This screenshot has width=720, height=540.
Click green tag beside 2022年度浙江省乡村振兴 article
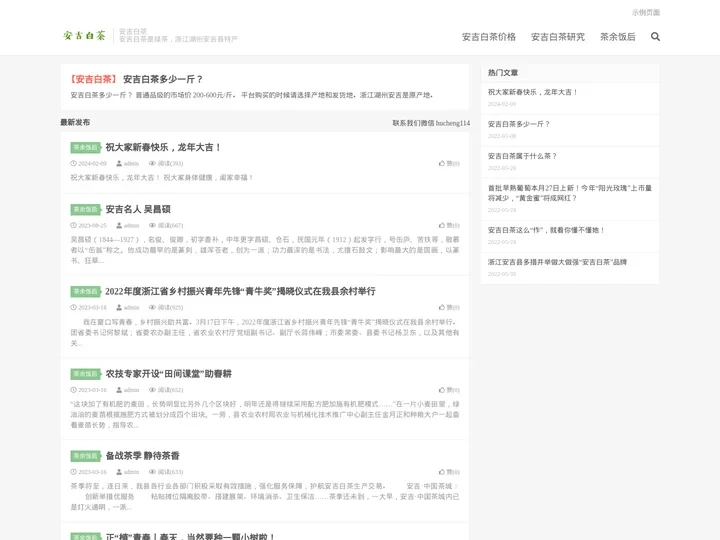85,292
